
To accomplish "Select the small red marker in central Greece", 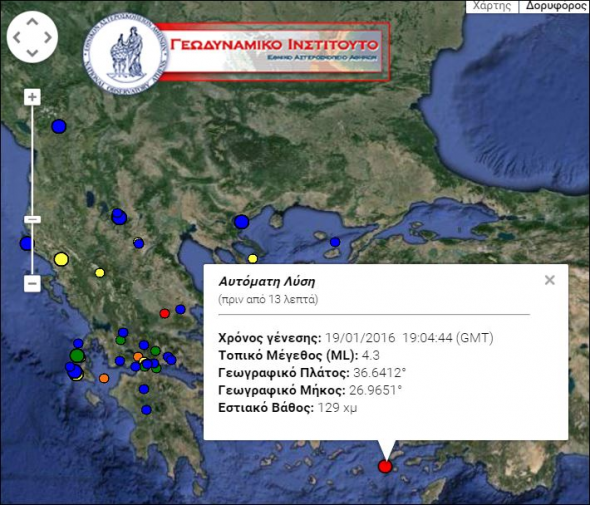I will click(164, 313).
